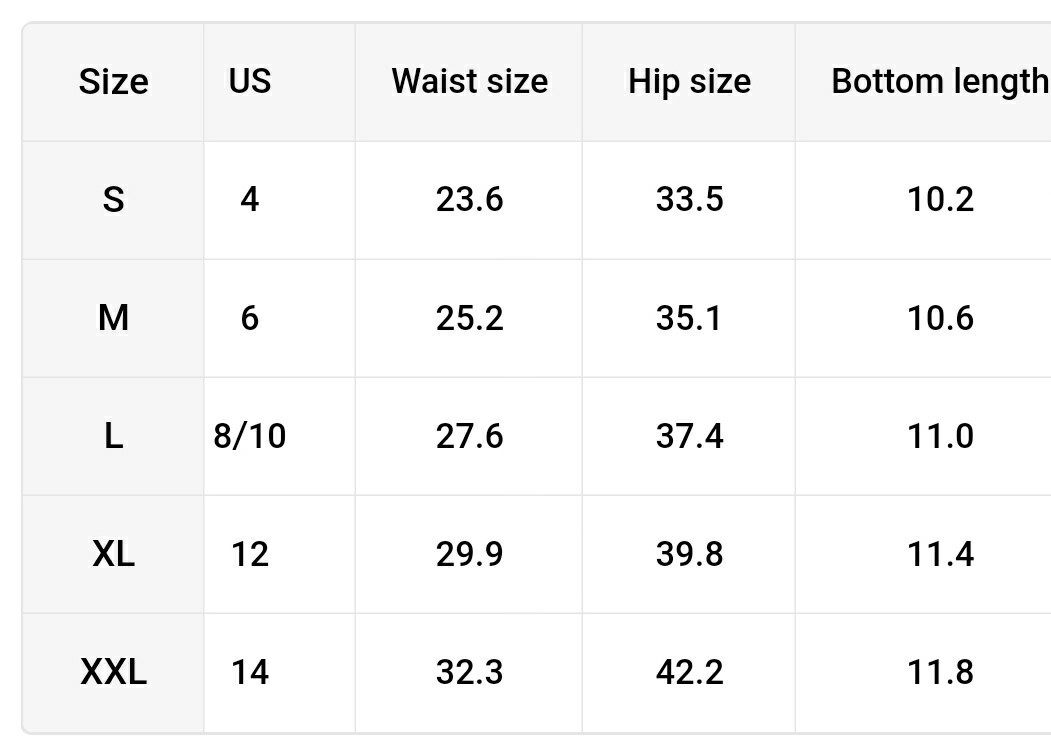Click the US column header

250,81
